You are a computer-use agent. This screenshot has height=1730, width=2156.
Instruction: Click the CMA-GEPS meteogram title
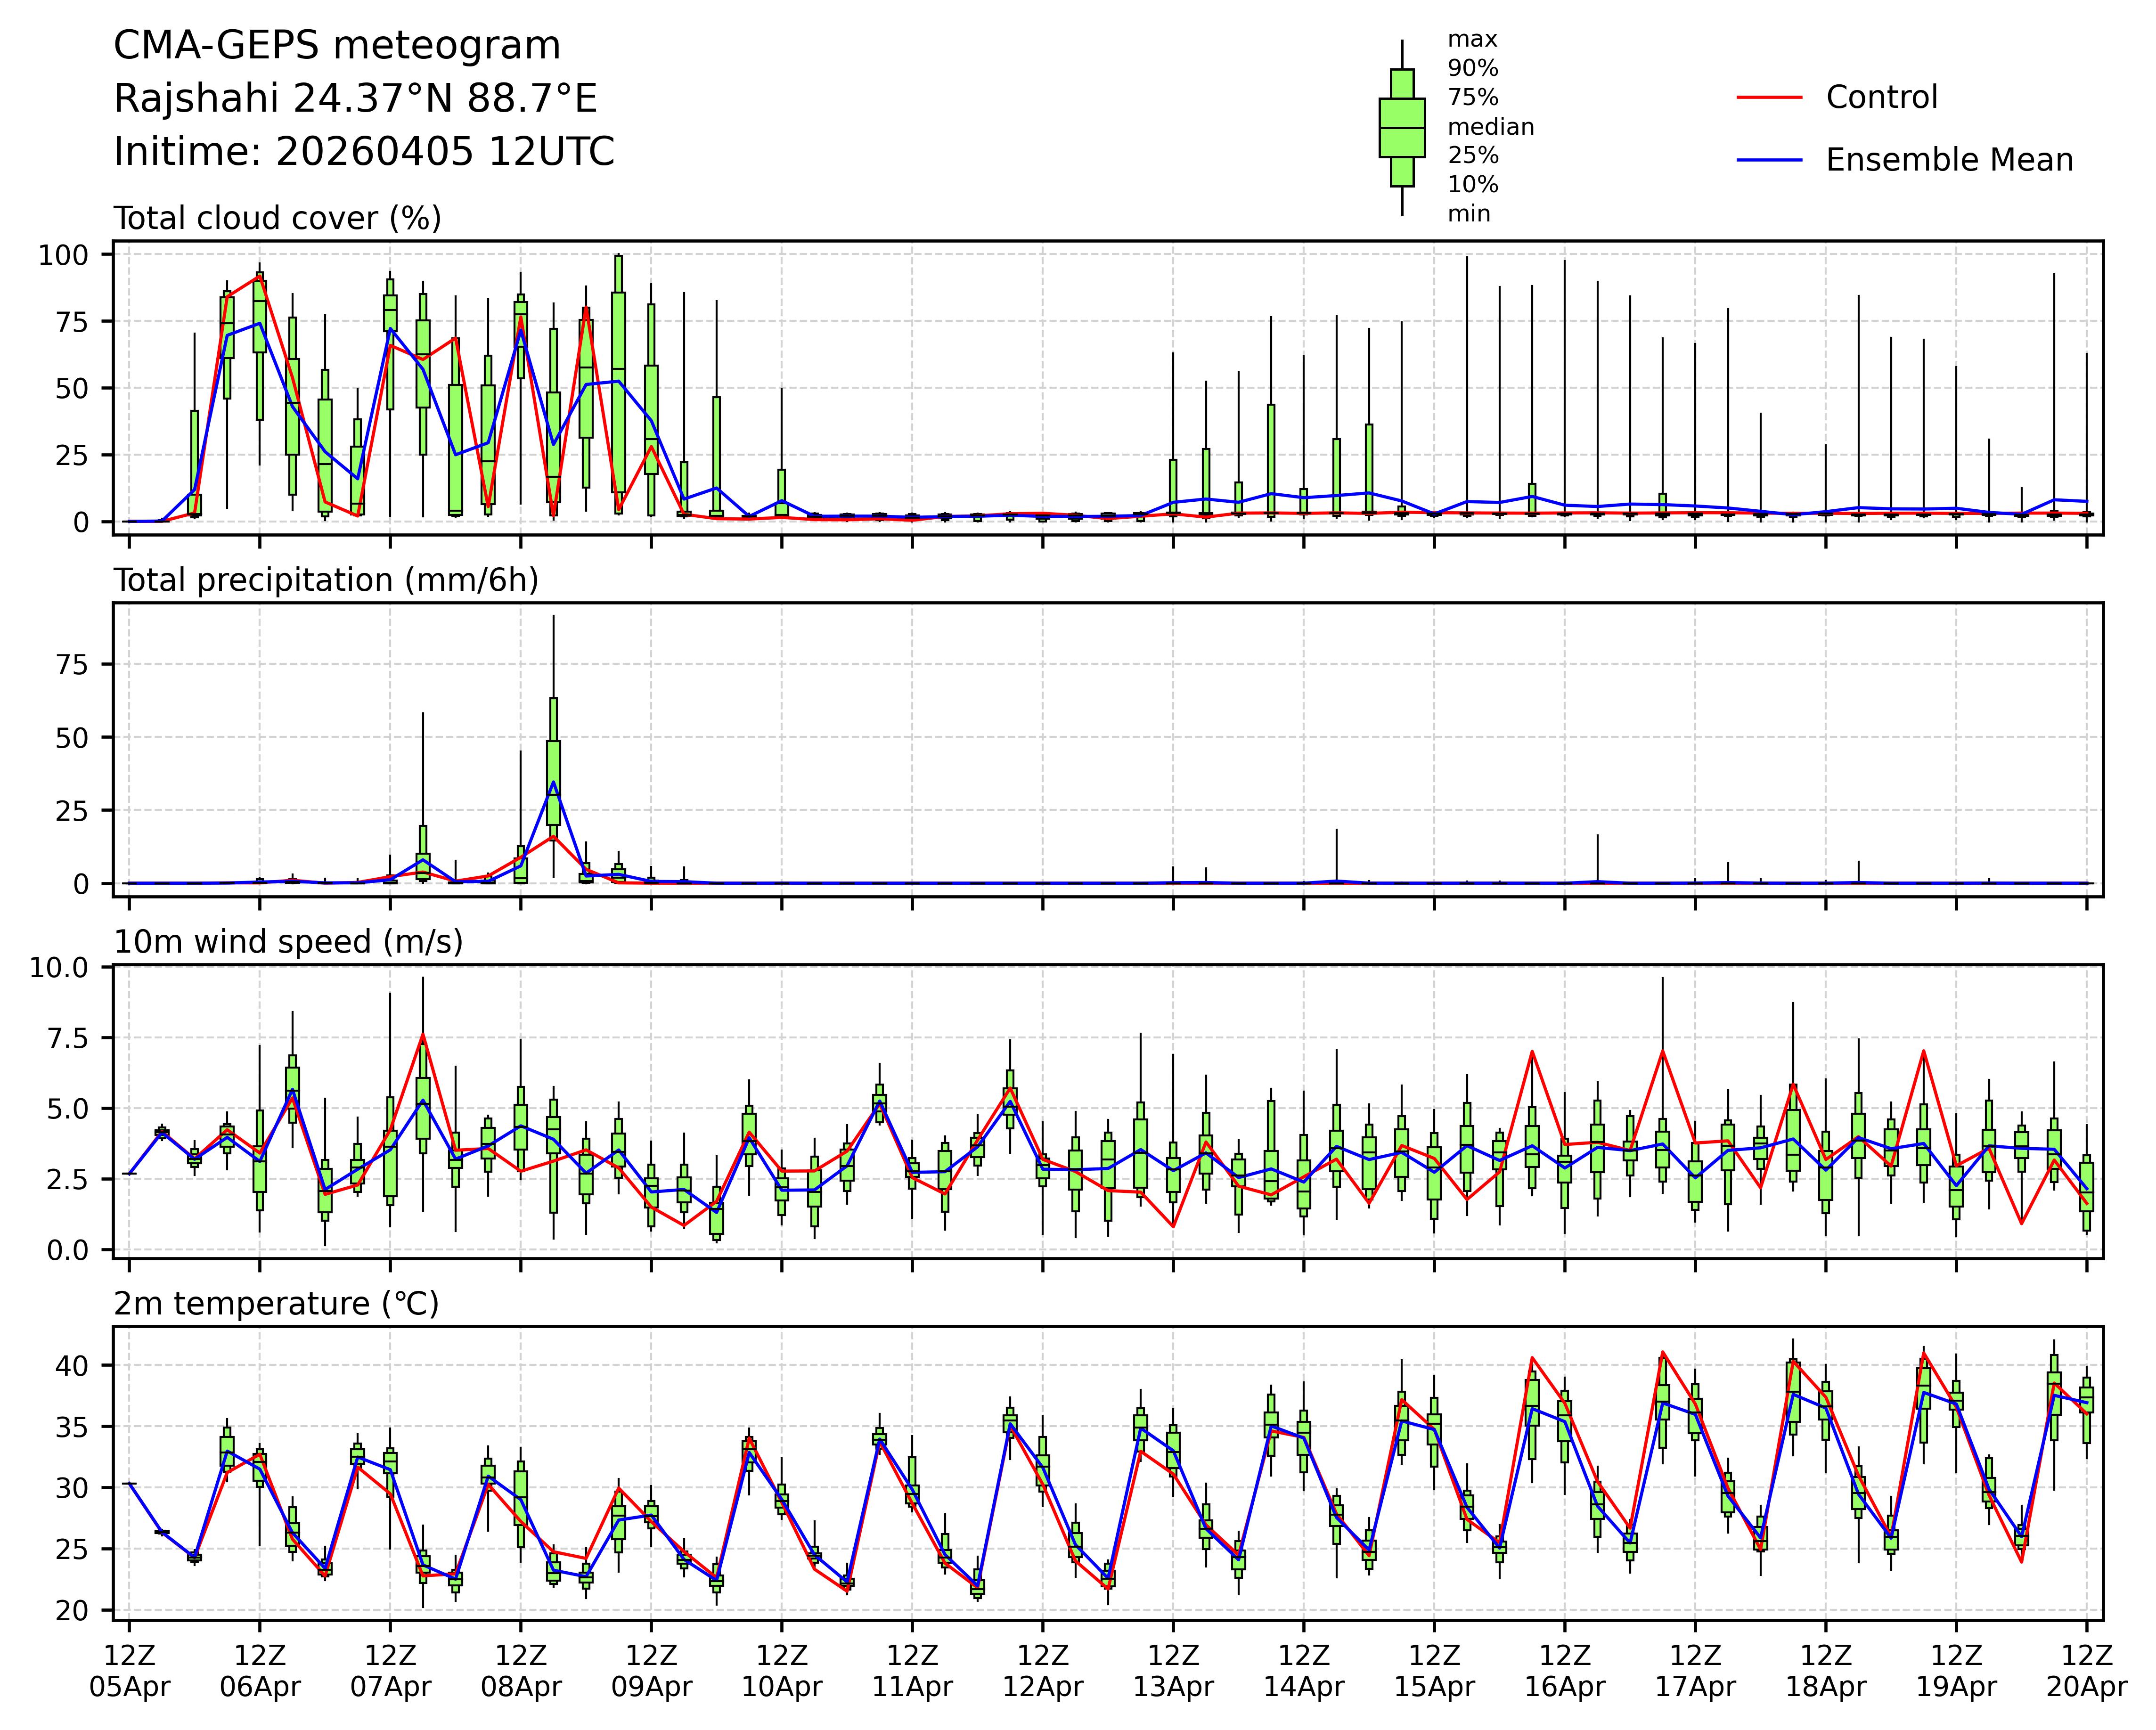pyautogui.click(x=337, y=46)
